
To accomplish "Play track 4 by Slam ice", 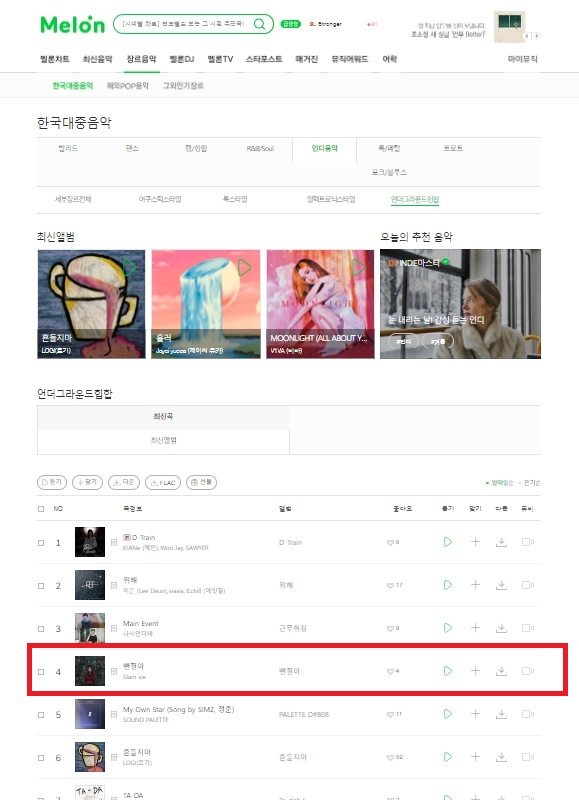I will (x=447, y=671).
